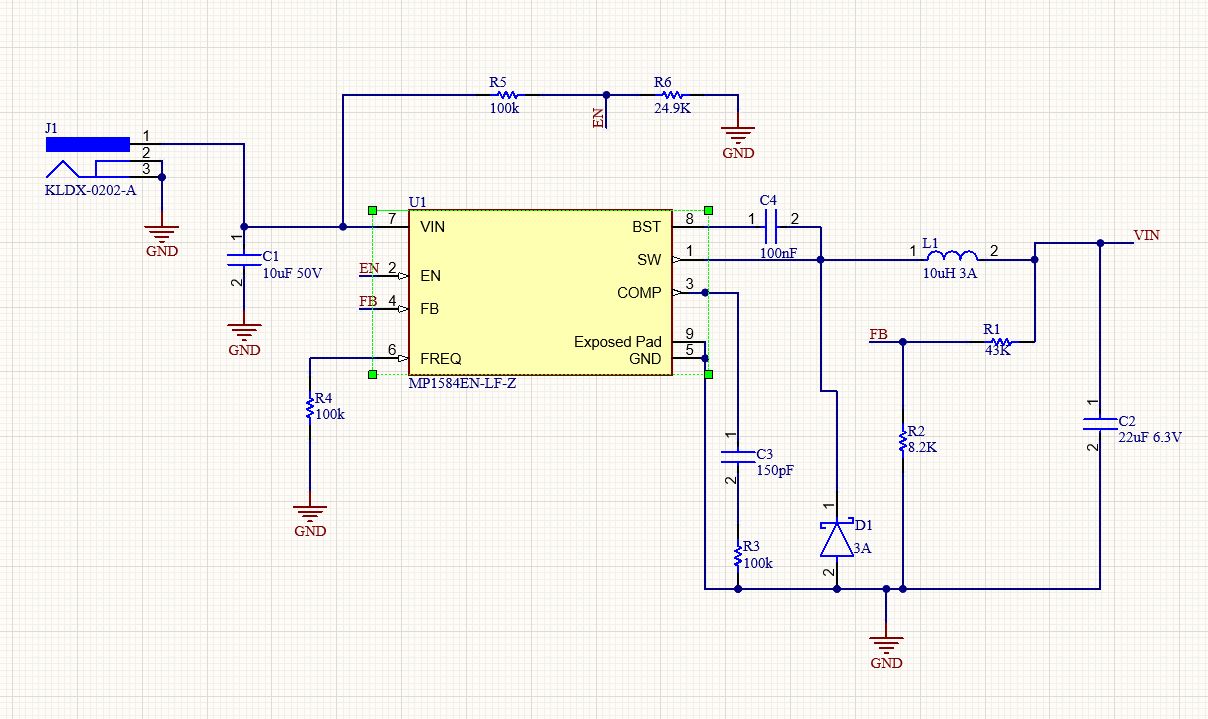Click the EN net label between R5 and R6

click(599, 116)
